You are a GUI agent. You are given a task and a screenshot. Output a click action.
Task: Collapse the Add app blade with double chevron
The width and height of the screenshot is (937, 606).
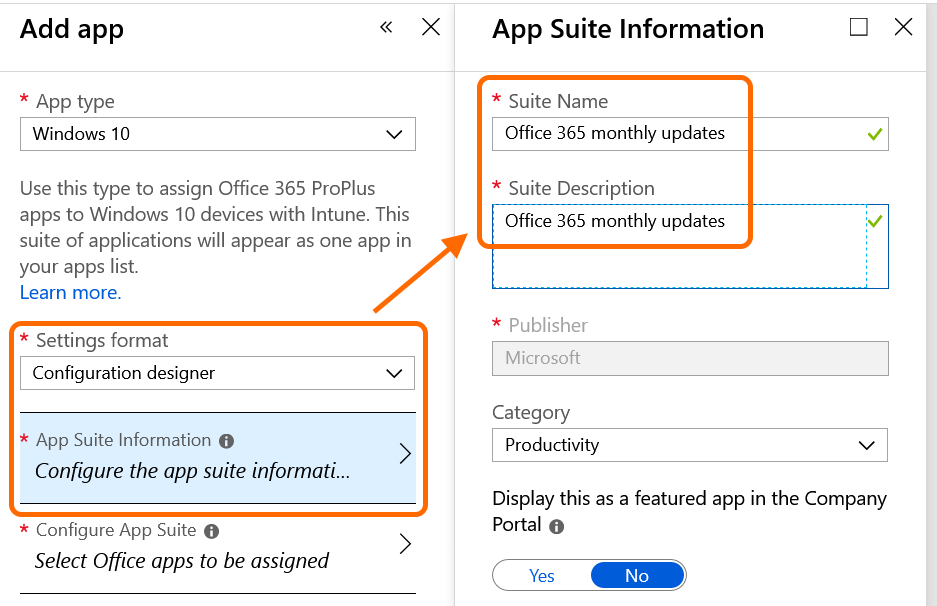tap(387, 28)
